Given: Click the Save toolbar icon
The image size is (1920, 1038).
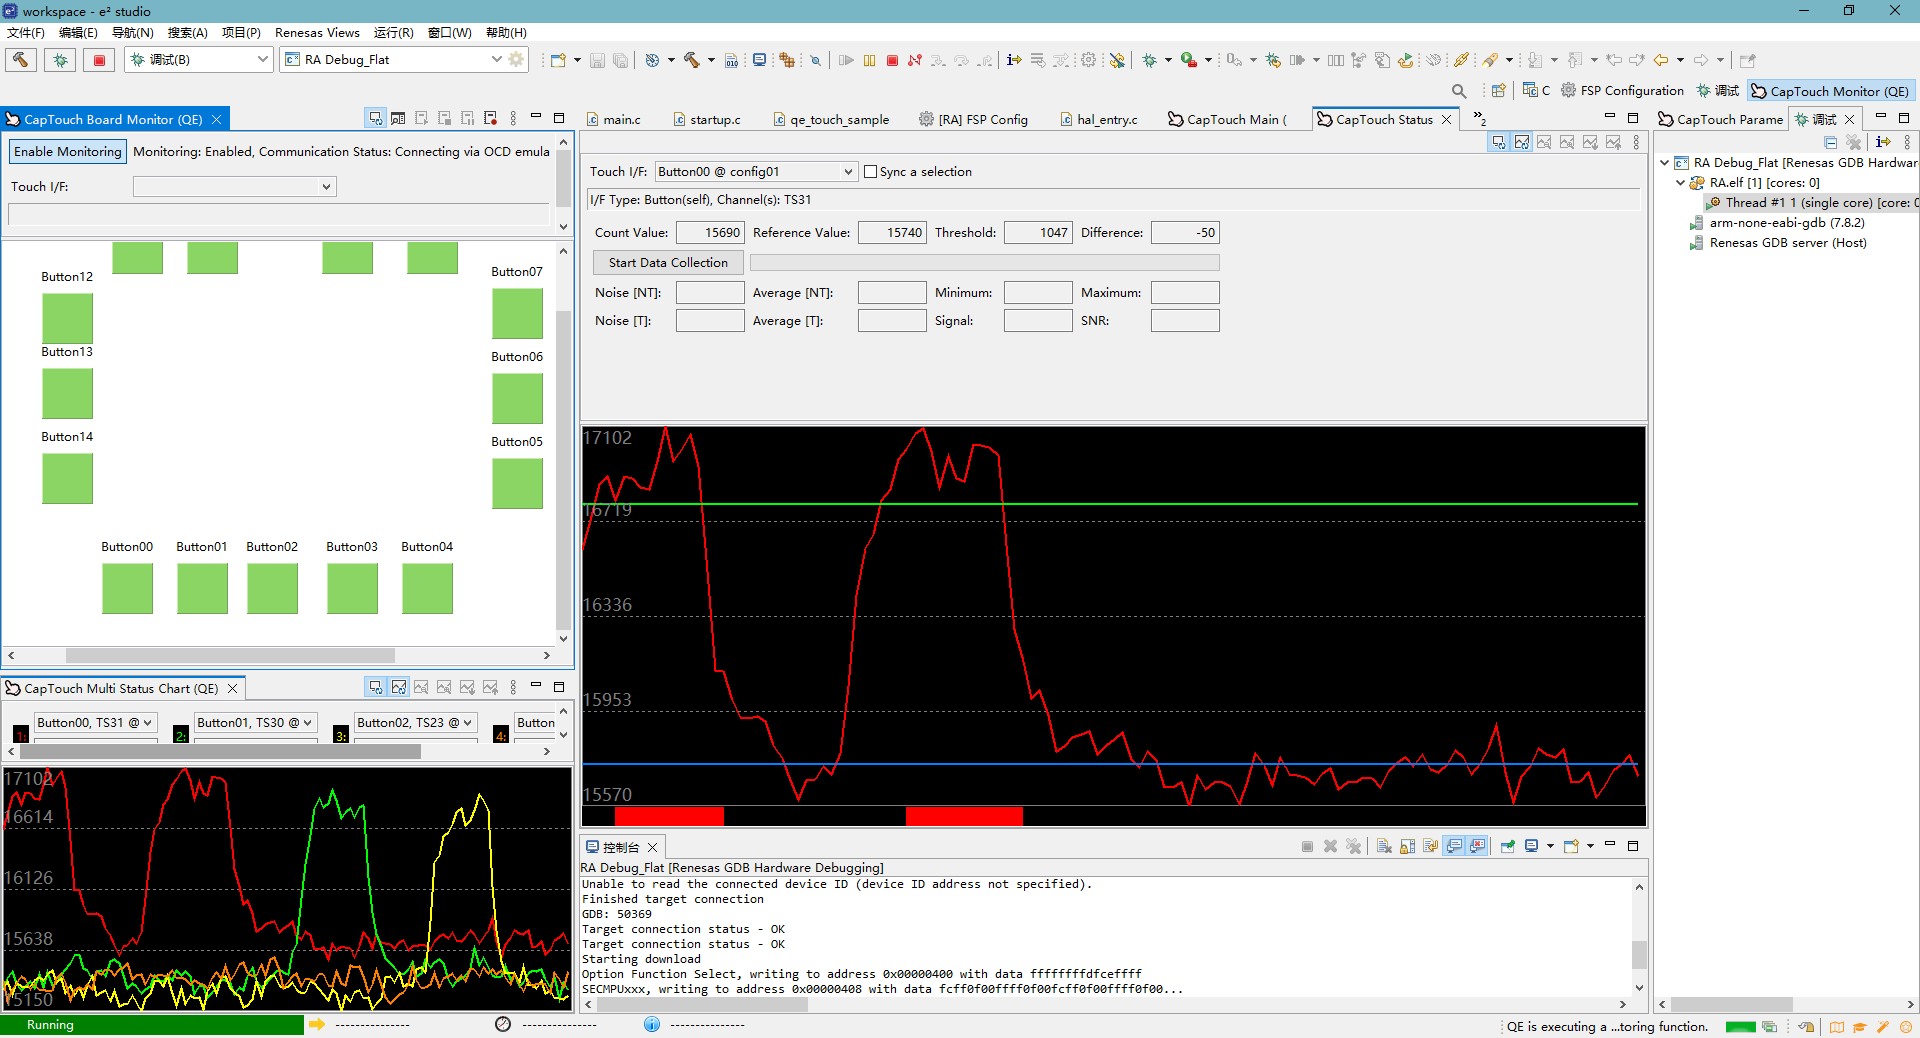Looking at the screenshot, I should (597, 60).
